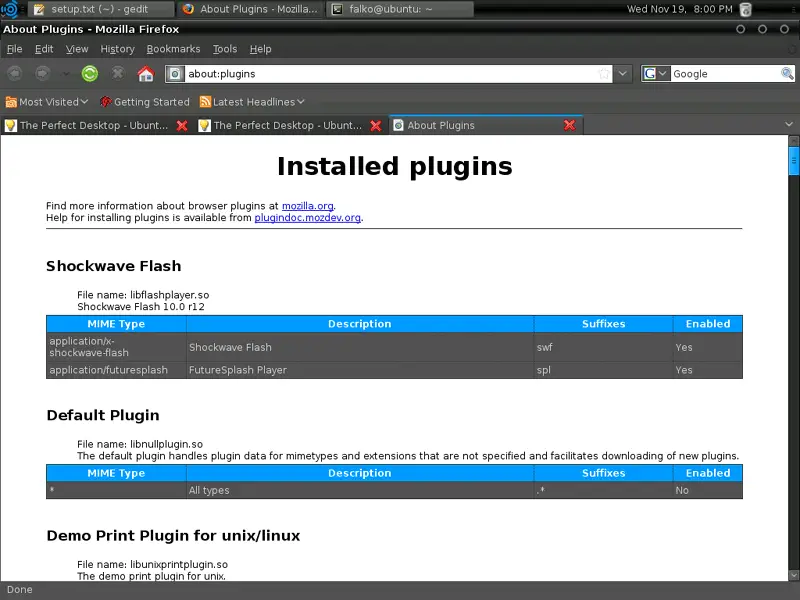Expand the Most Visited bookmarks folder
Viewport: 800px width, 600px height.
(x=47, y=102)
